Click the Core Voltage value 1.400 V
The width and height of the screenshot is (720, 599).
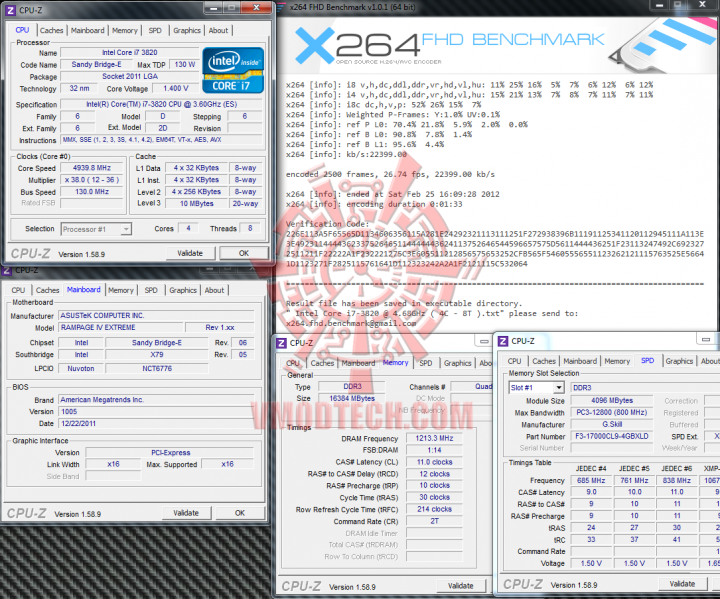[x=176, y=88]
